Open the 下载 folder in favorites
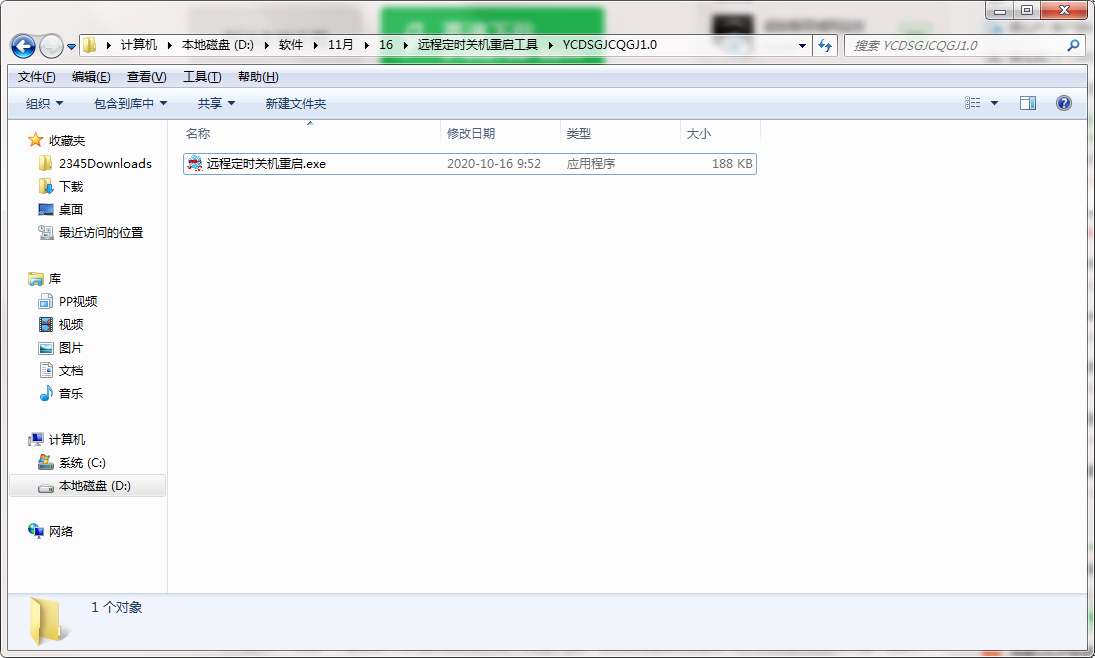The image size is (1095, 658). [x=68, y=185]
